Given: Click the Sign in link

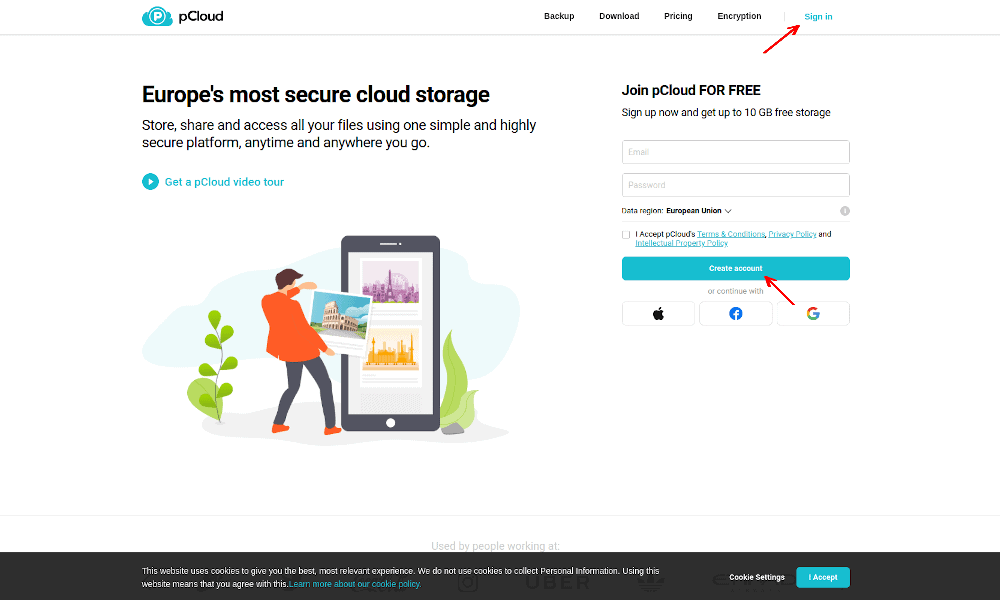Looking at the screenshot, I should pyautogui.click(x=818, y=17).
